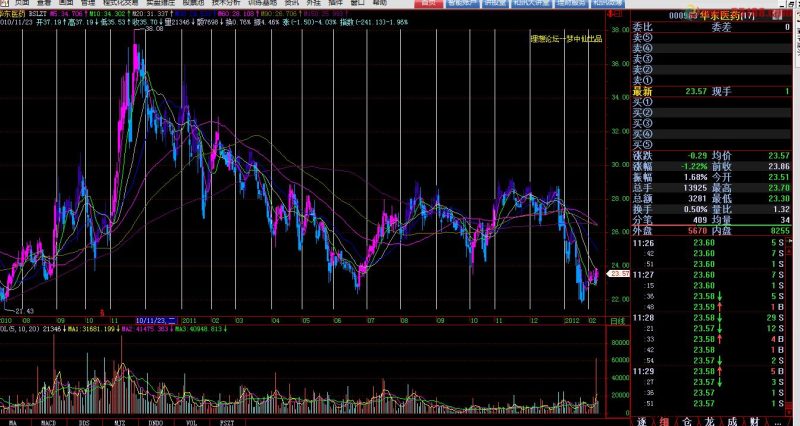Select the 买① order book row
Viewport: 800px width, 426px height.
pyautogui.click(x=711, y=102)
